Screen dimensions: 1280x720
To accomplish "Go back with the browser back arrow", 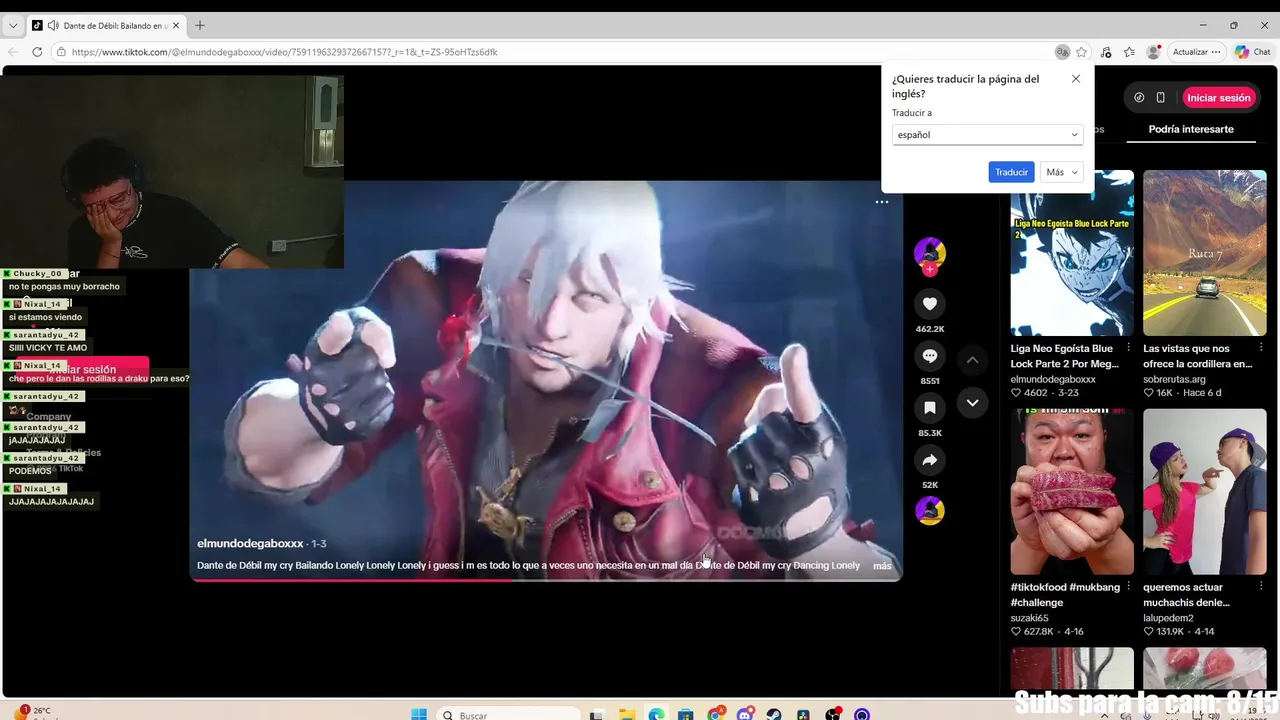I will (x=13, y=52).
